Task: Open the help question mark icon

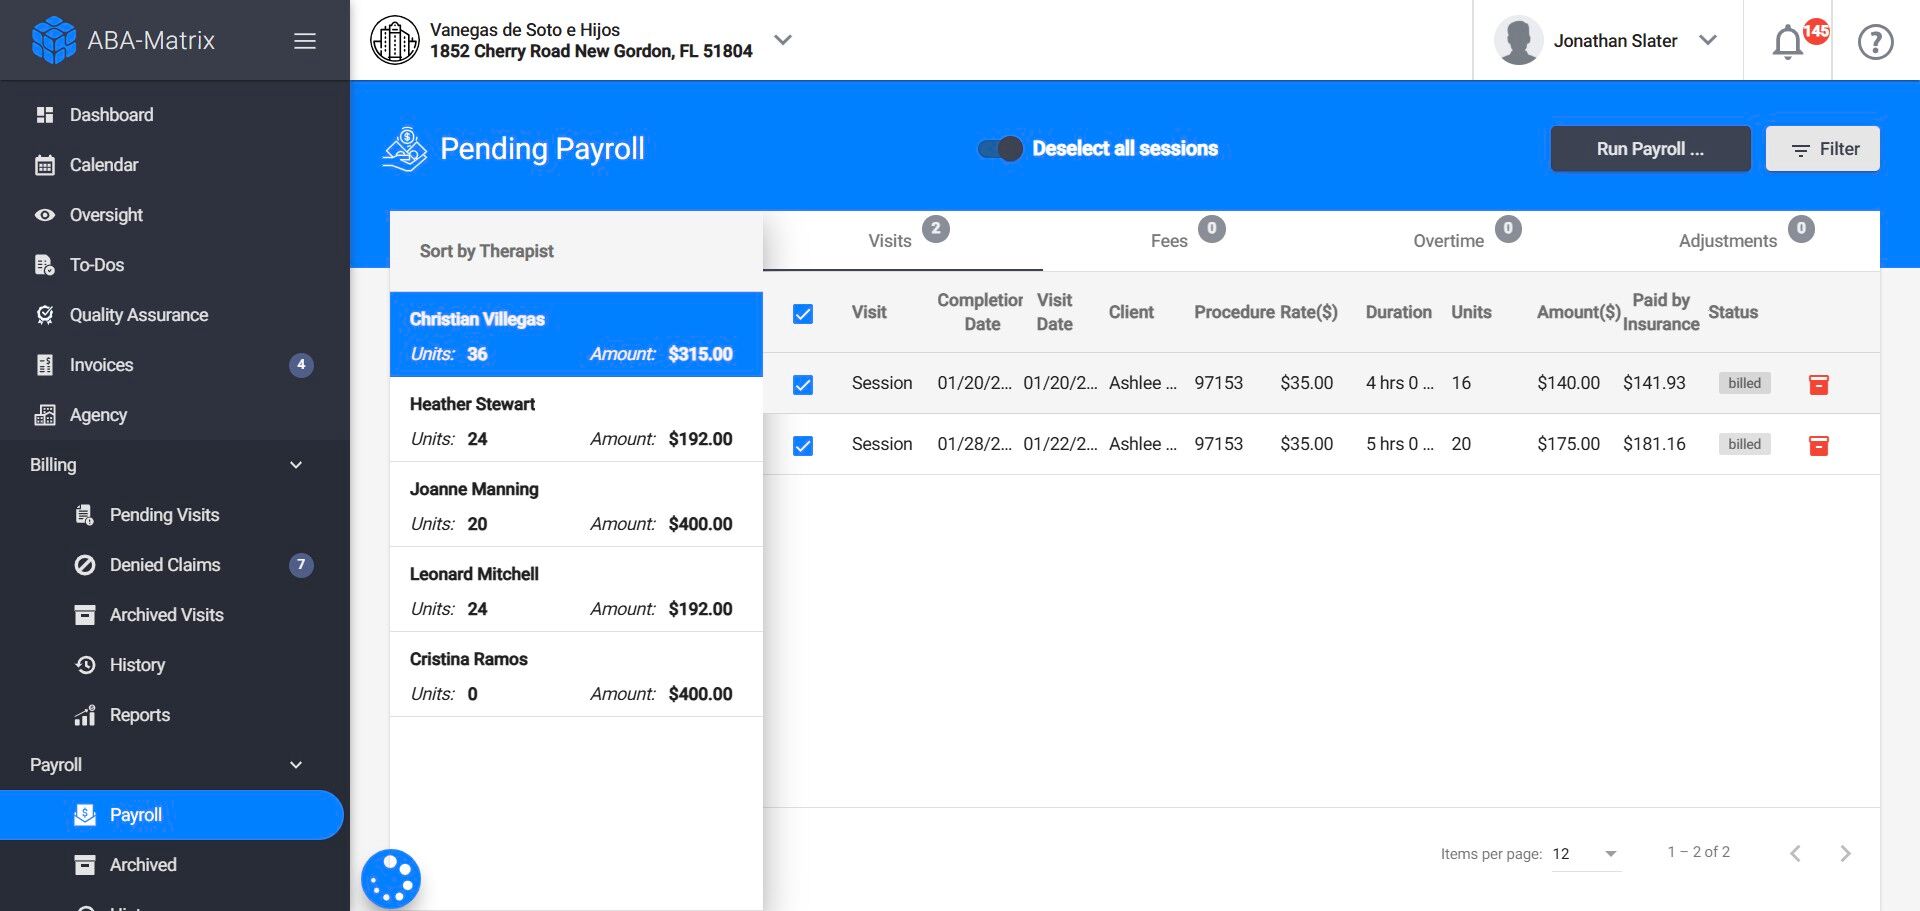Action: (1875, 41)
